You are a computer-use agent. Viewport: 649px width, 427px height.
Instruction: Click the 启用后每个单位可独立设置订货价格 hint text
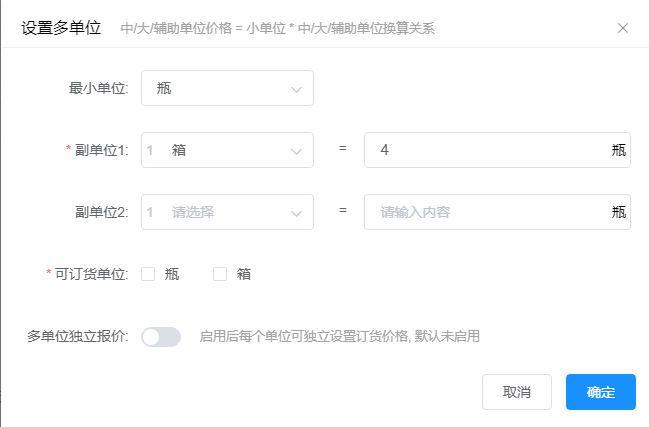340,336
